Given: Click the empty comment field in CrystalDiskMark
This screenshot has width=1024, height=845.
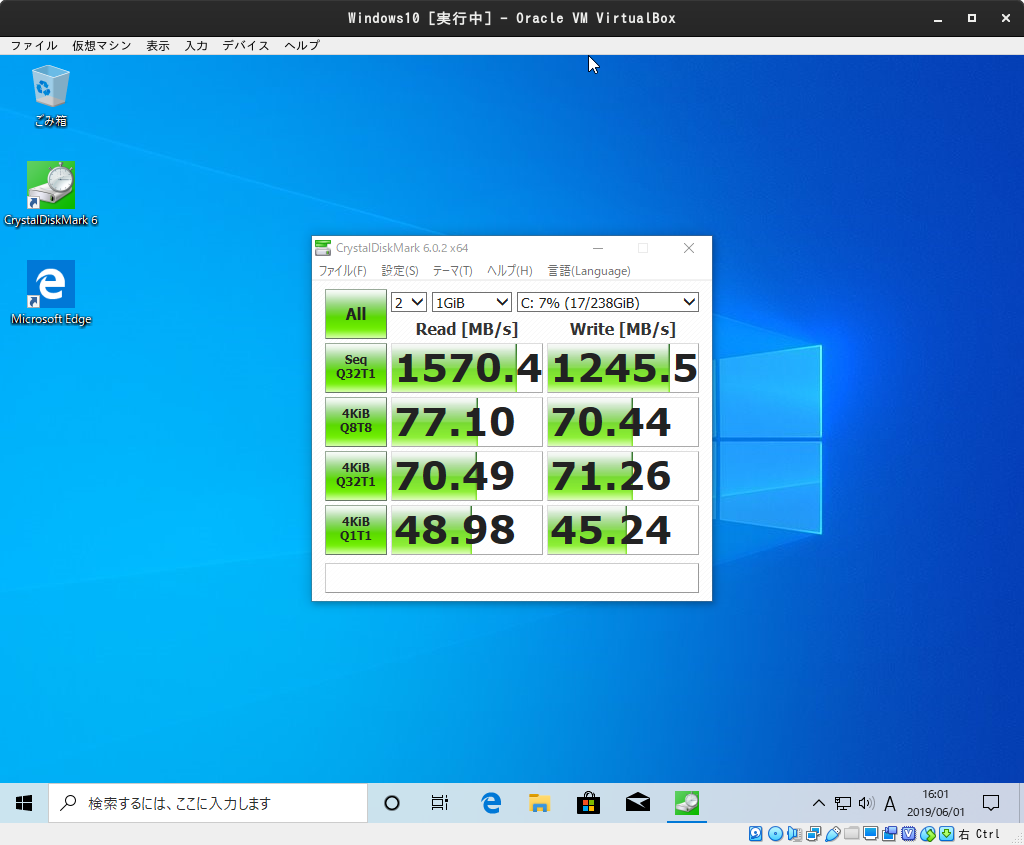Looking at the screenshot, I should coord(512,578).
